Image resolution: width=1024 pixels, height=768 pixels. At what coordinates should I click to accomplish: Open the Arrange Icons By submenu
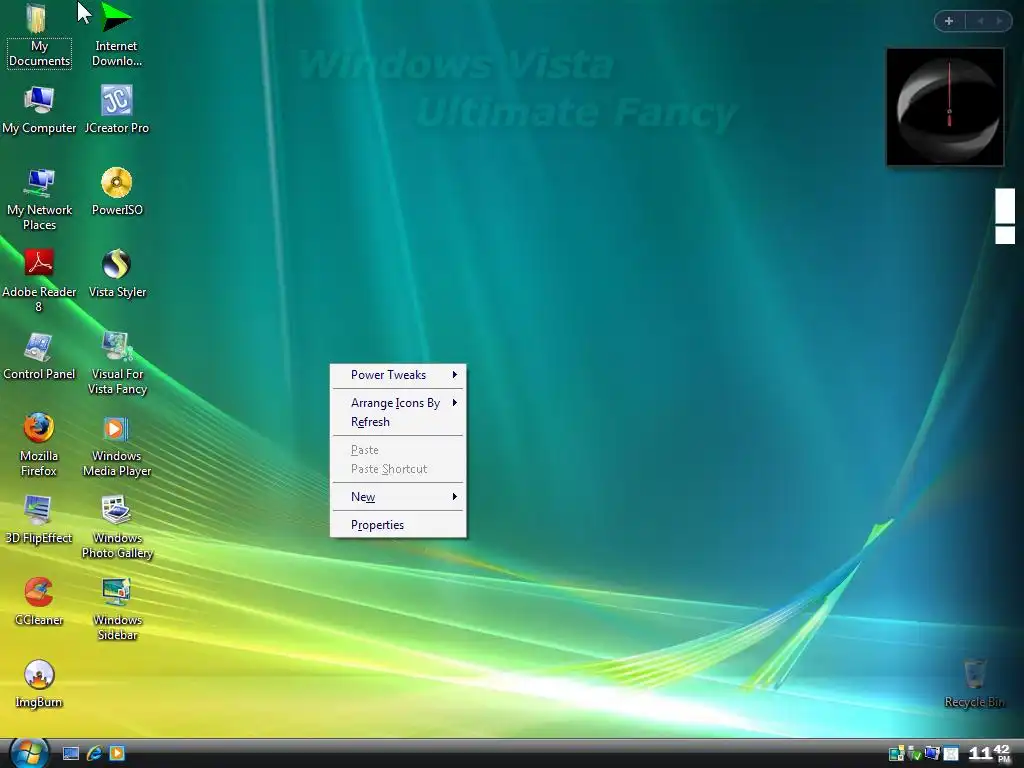point(398,403)
